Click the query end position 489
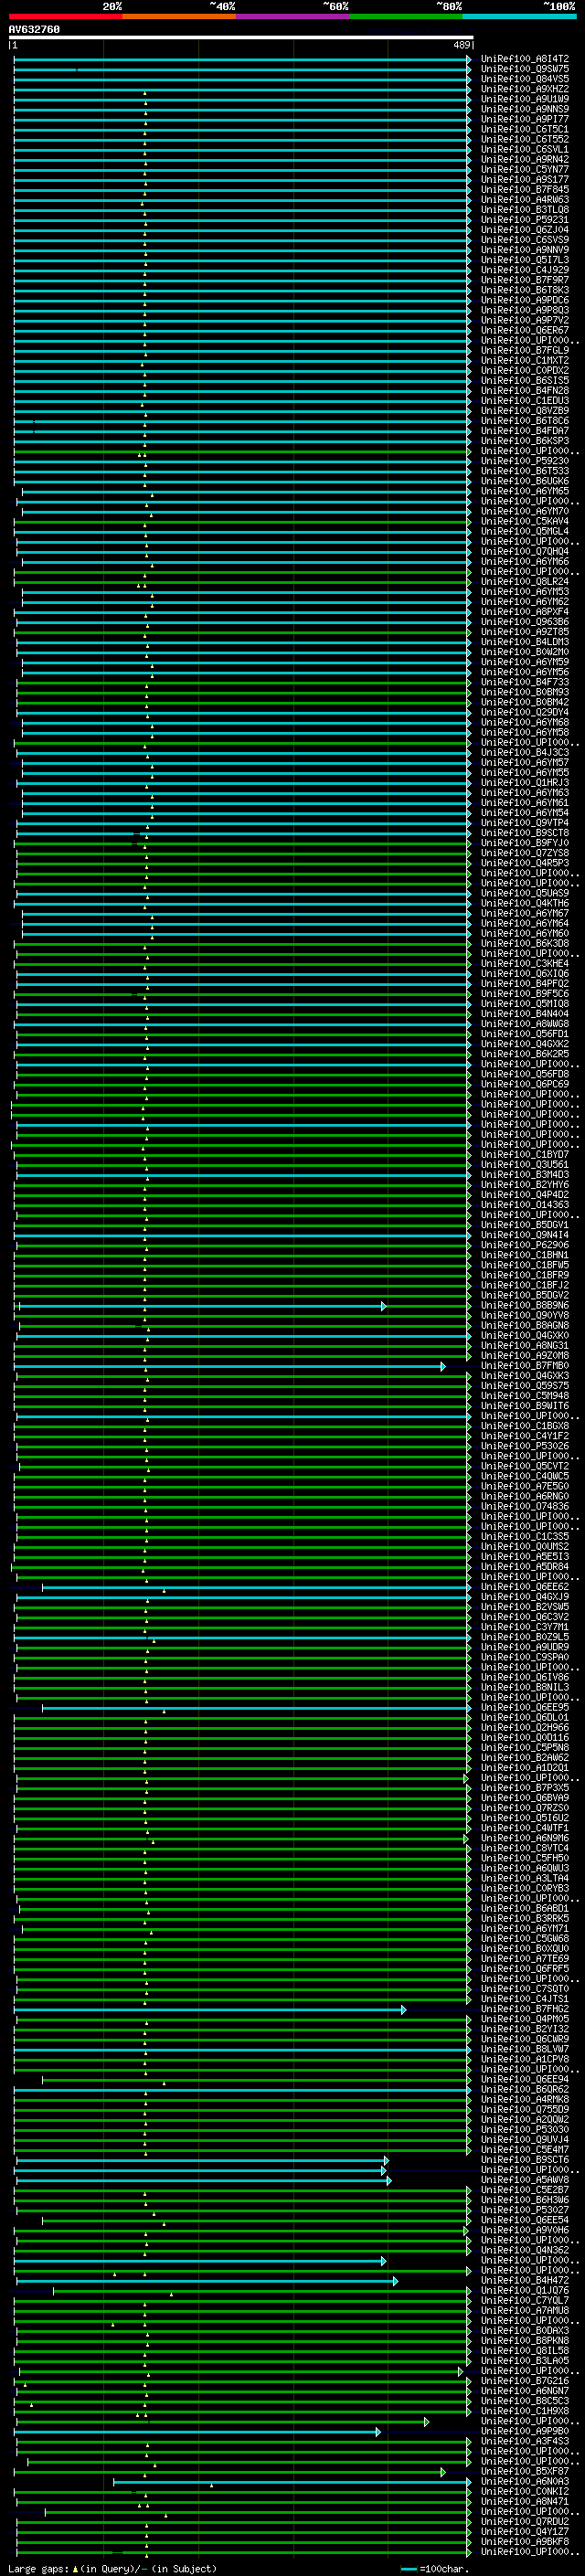The width and height of the screenshot is (585, 2576). (461, 45)
